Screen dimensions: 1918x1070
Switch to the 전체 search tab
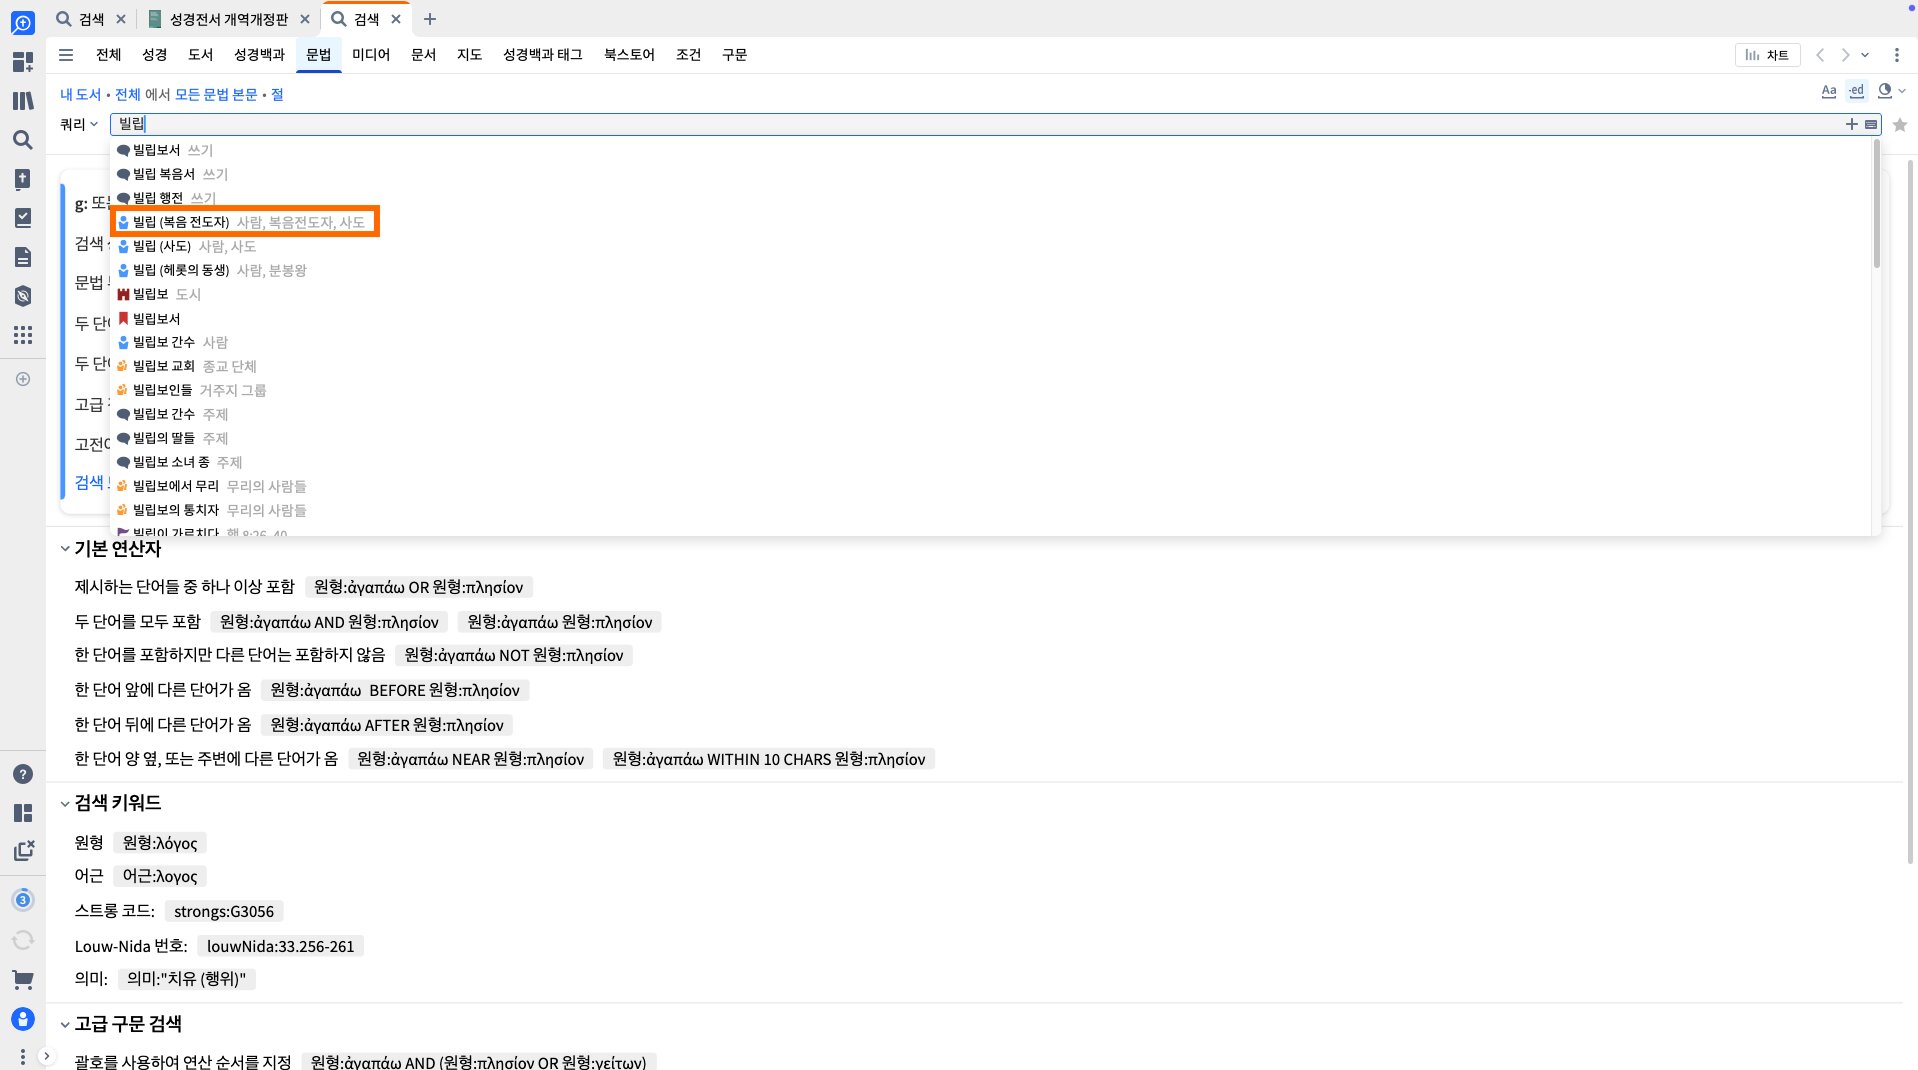pyautogui.click(x=108, y=55)
